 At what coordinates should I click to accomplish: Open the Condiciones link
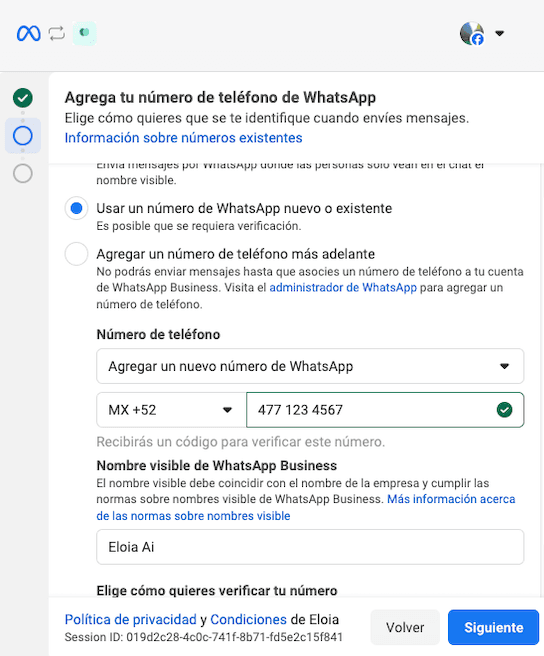[249, 619]
